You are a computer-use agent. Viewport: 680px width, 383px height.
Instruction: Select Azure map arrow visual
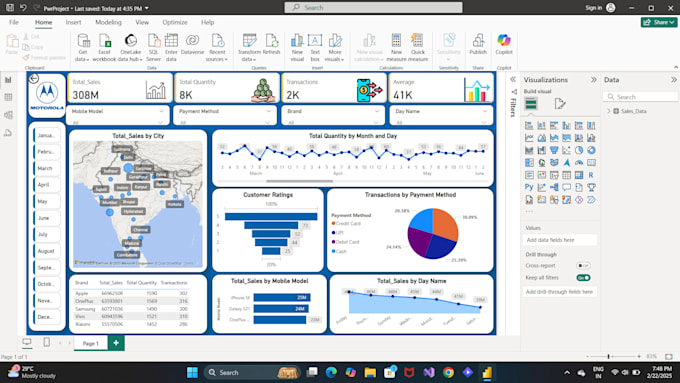(x=566, y=163)
